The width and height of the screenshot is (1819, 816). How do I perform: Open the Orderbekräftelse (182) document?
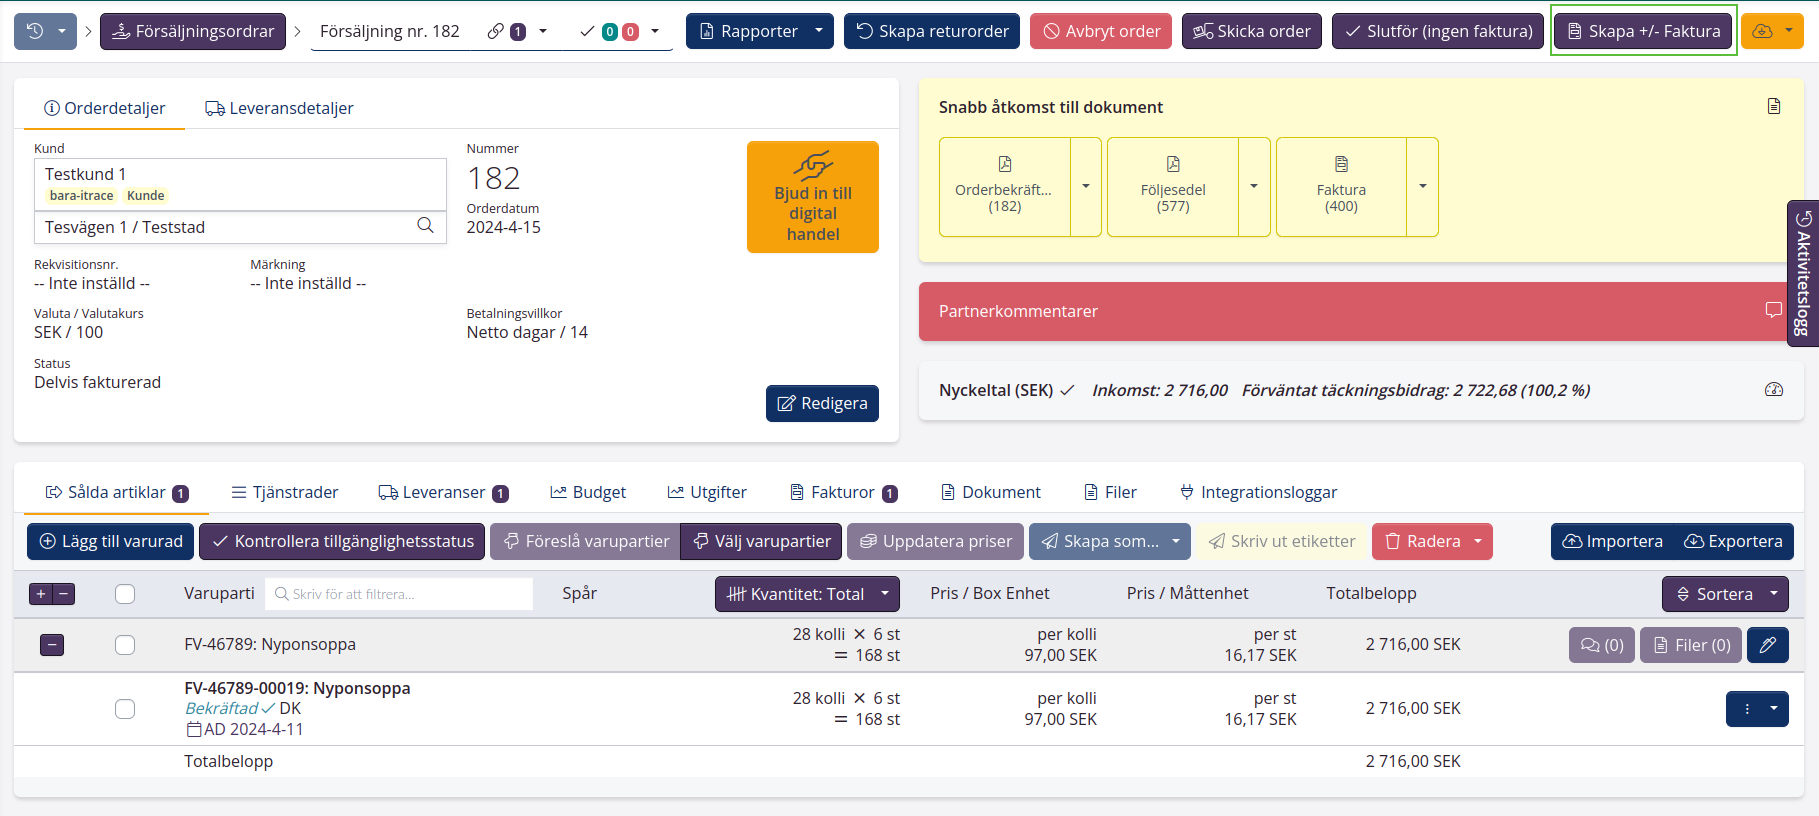tap(1004, 187)
